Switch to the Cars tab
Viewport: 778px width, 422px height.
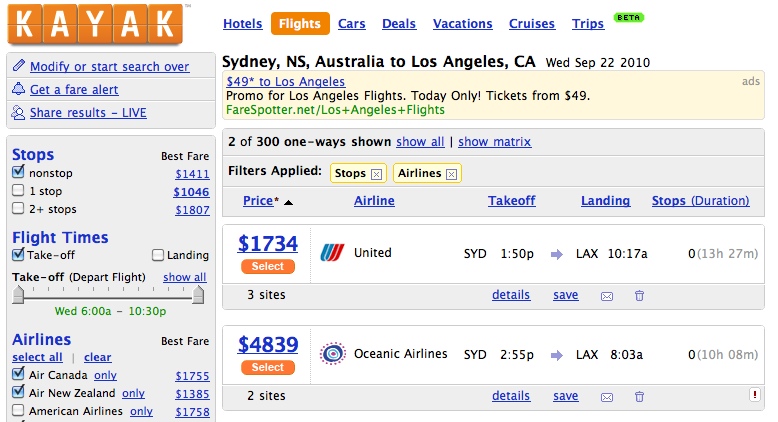(x=352, y=24)
